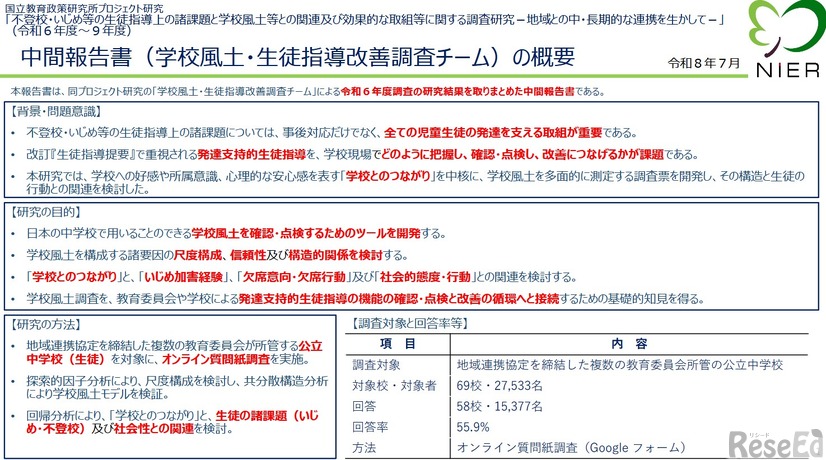Image resolution: width=826 pixels, height=460 pixels.
Task: Click red phrase いじめ加害経験
Action: [183, 277]
